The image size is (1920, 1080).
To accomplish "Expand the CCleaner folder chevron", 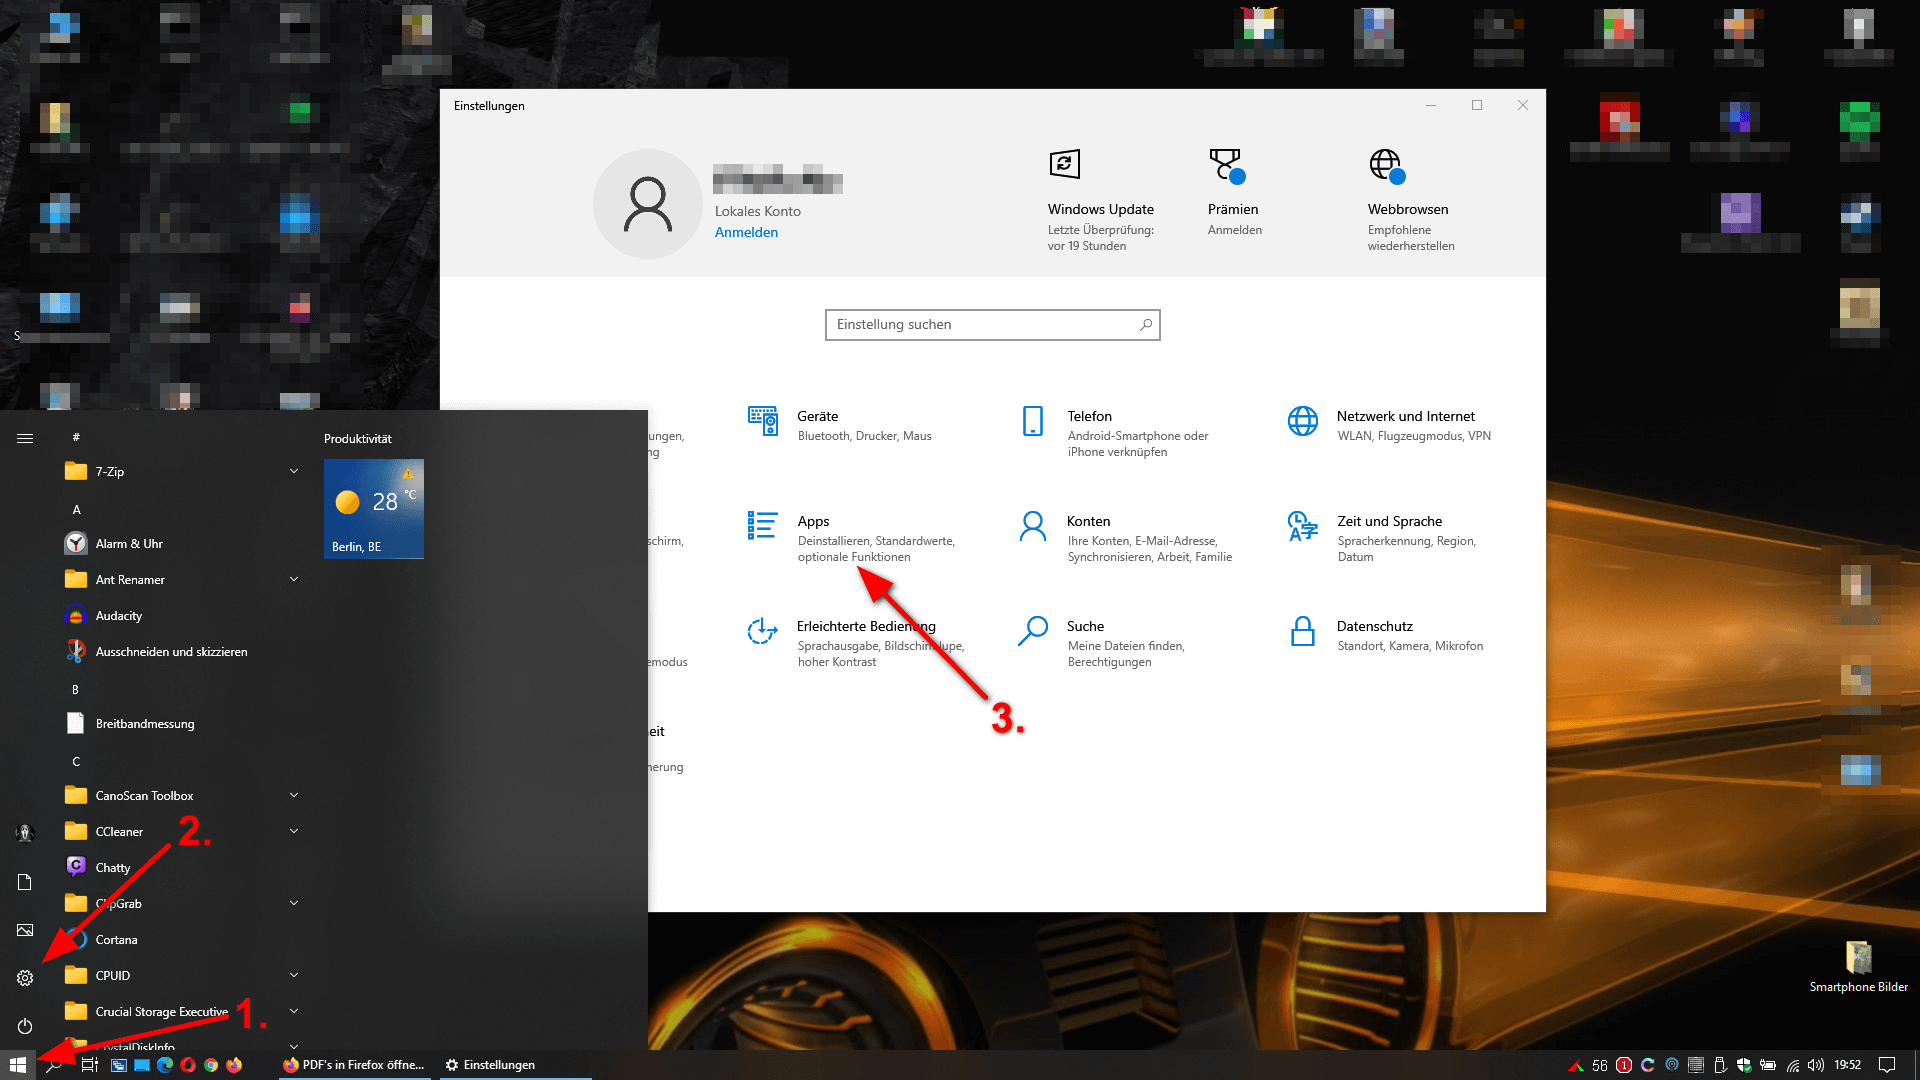I will pyautogui.click(x=294, y=831).
